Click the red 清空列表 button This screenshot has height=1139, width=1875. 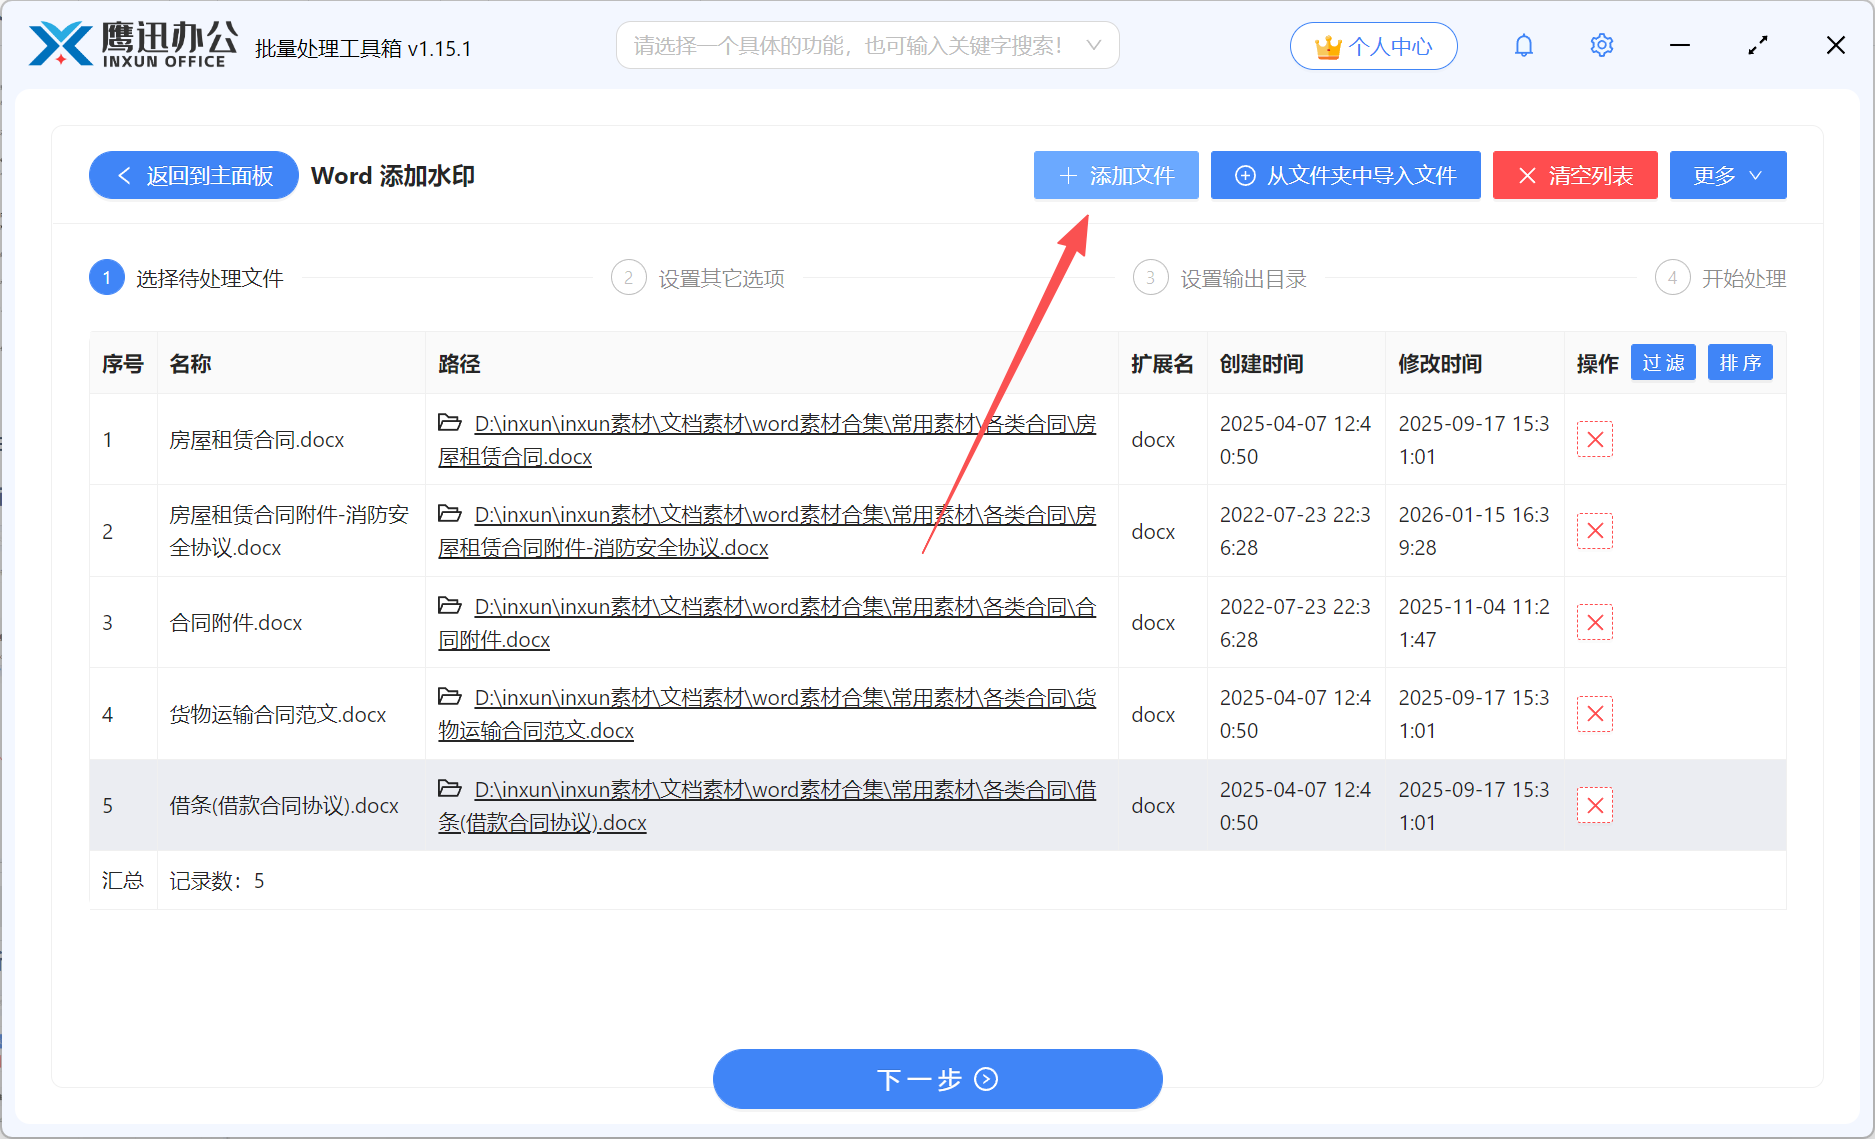[1575, 175]
